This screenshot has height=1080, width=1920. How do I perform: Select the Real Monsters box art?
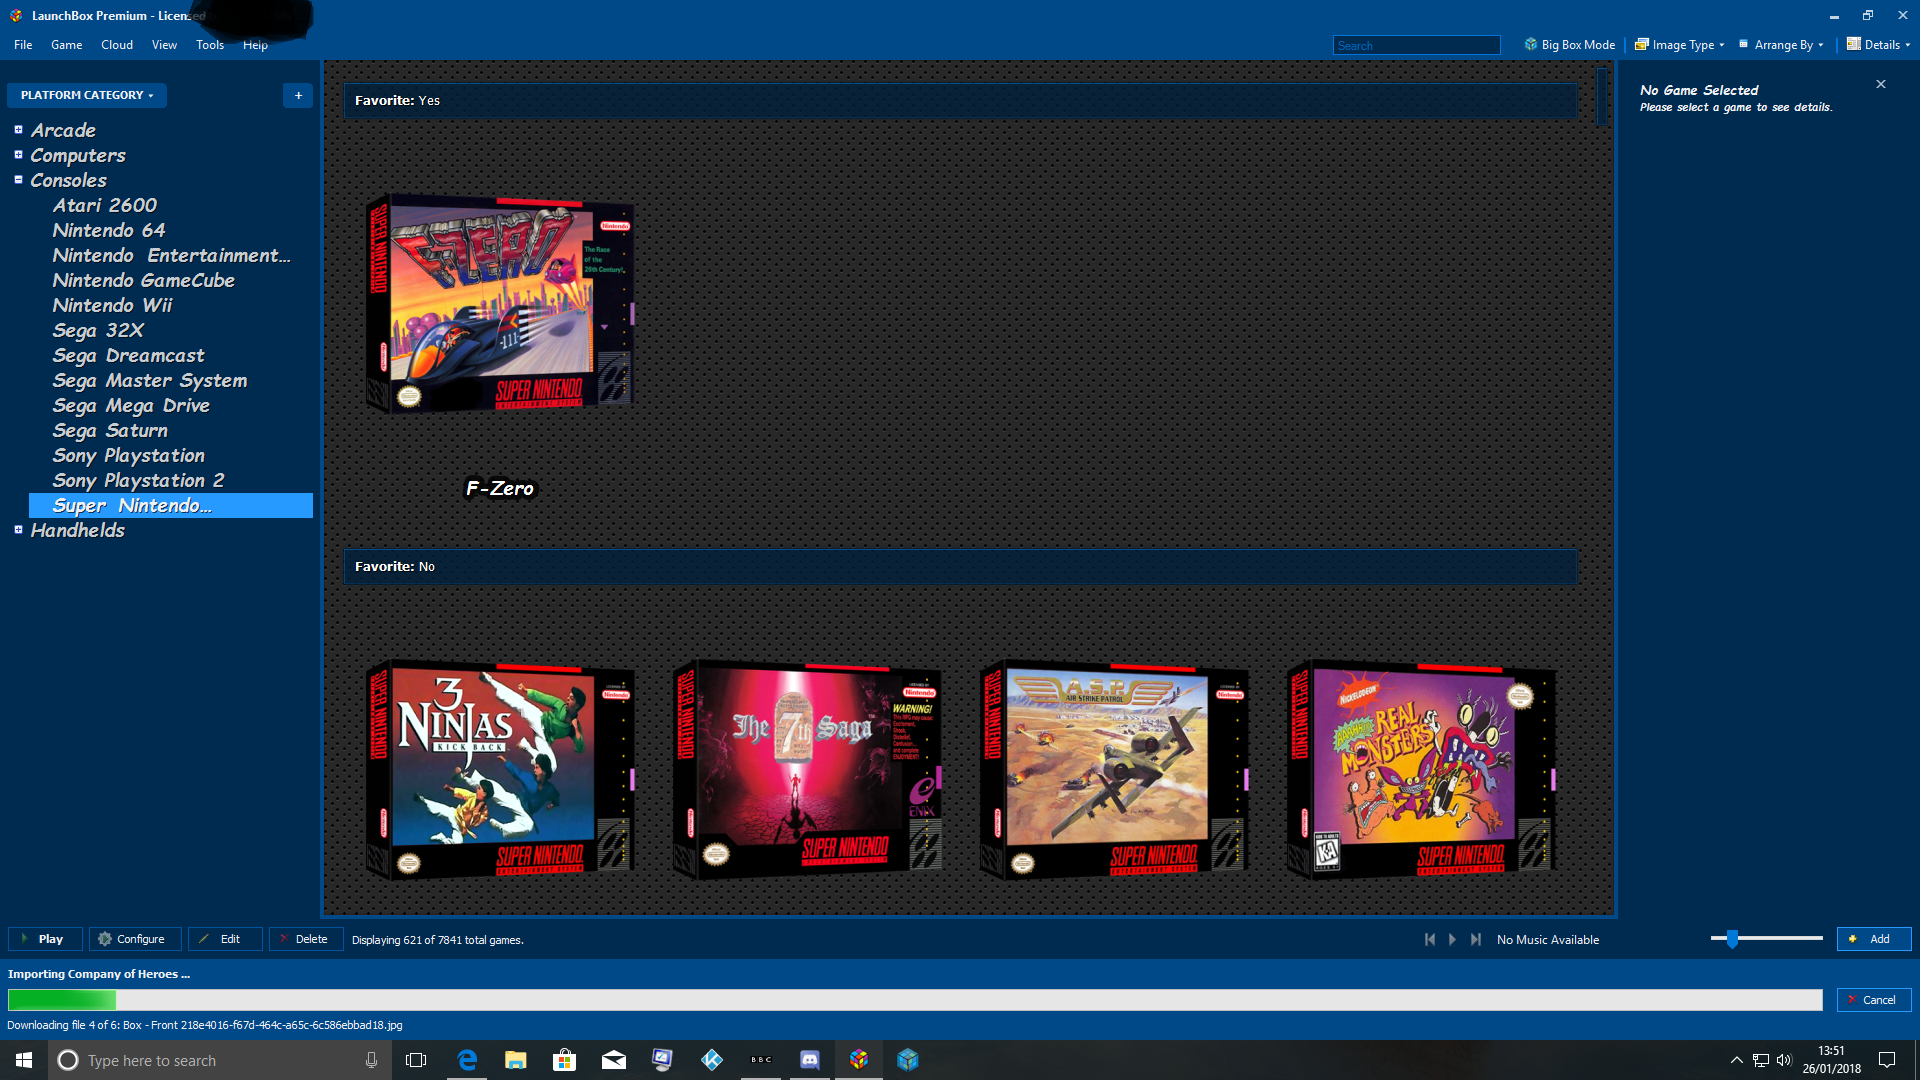coord(1421,770)
